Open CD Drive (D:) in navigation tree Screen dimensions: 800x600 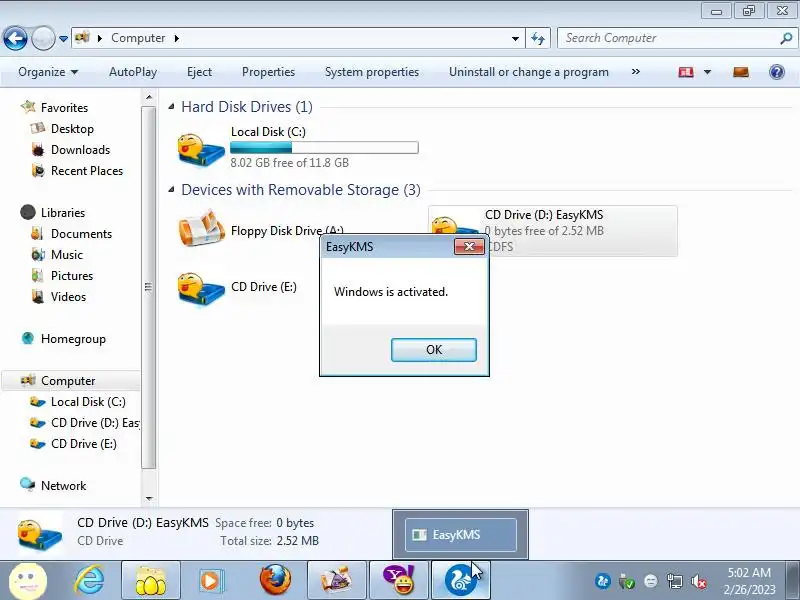[95, 422]
